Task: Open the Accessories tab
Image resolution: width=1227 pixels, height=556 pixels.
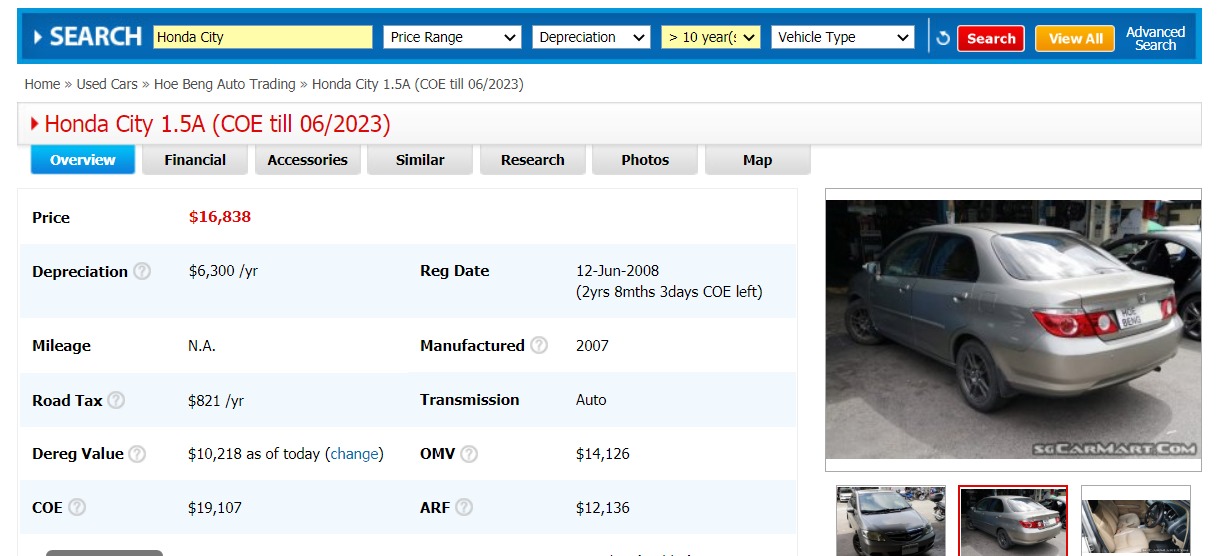Action: [307, 160]
